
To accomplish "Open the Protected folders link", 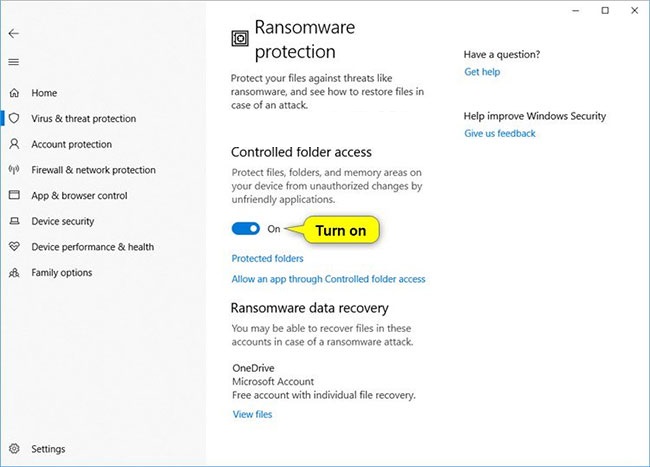I will coord(267,259).
